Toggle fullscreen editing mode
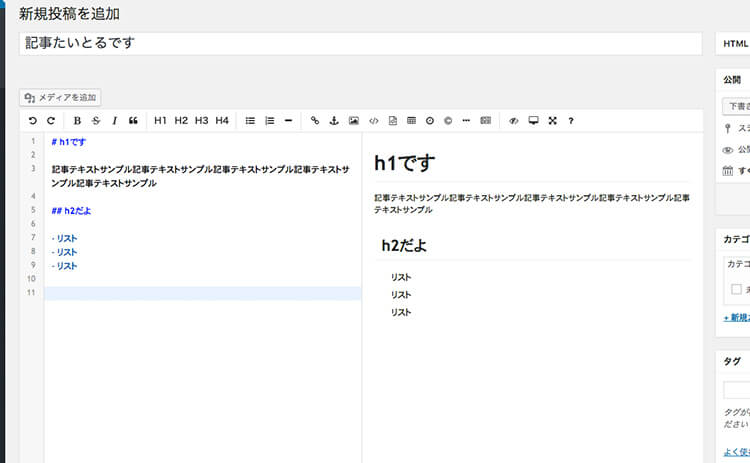Image resolution: width=750 pixels, height=463 pixels. pos(552,121)
